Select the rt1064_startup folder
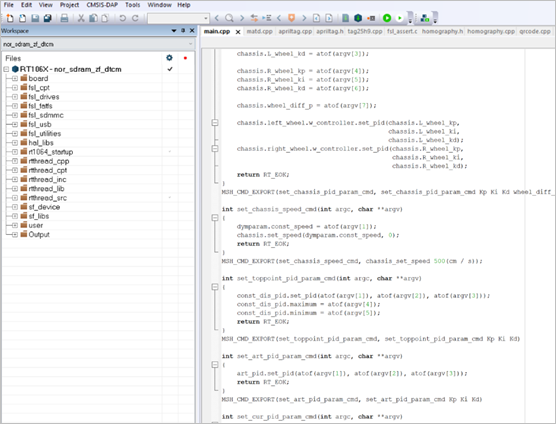The image size is (556, 424). point(51,152)
